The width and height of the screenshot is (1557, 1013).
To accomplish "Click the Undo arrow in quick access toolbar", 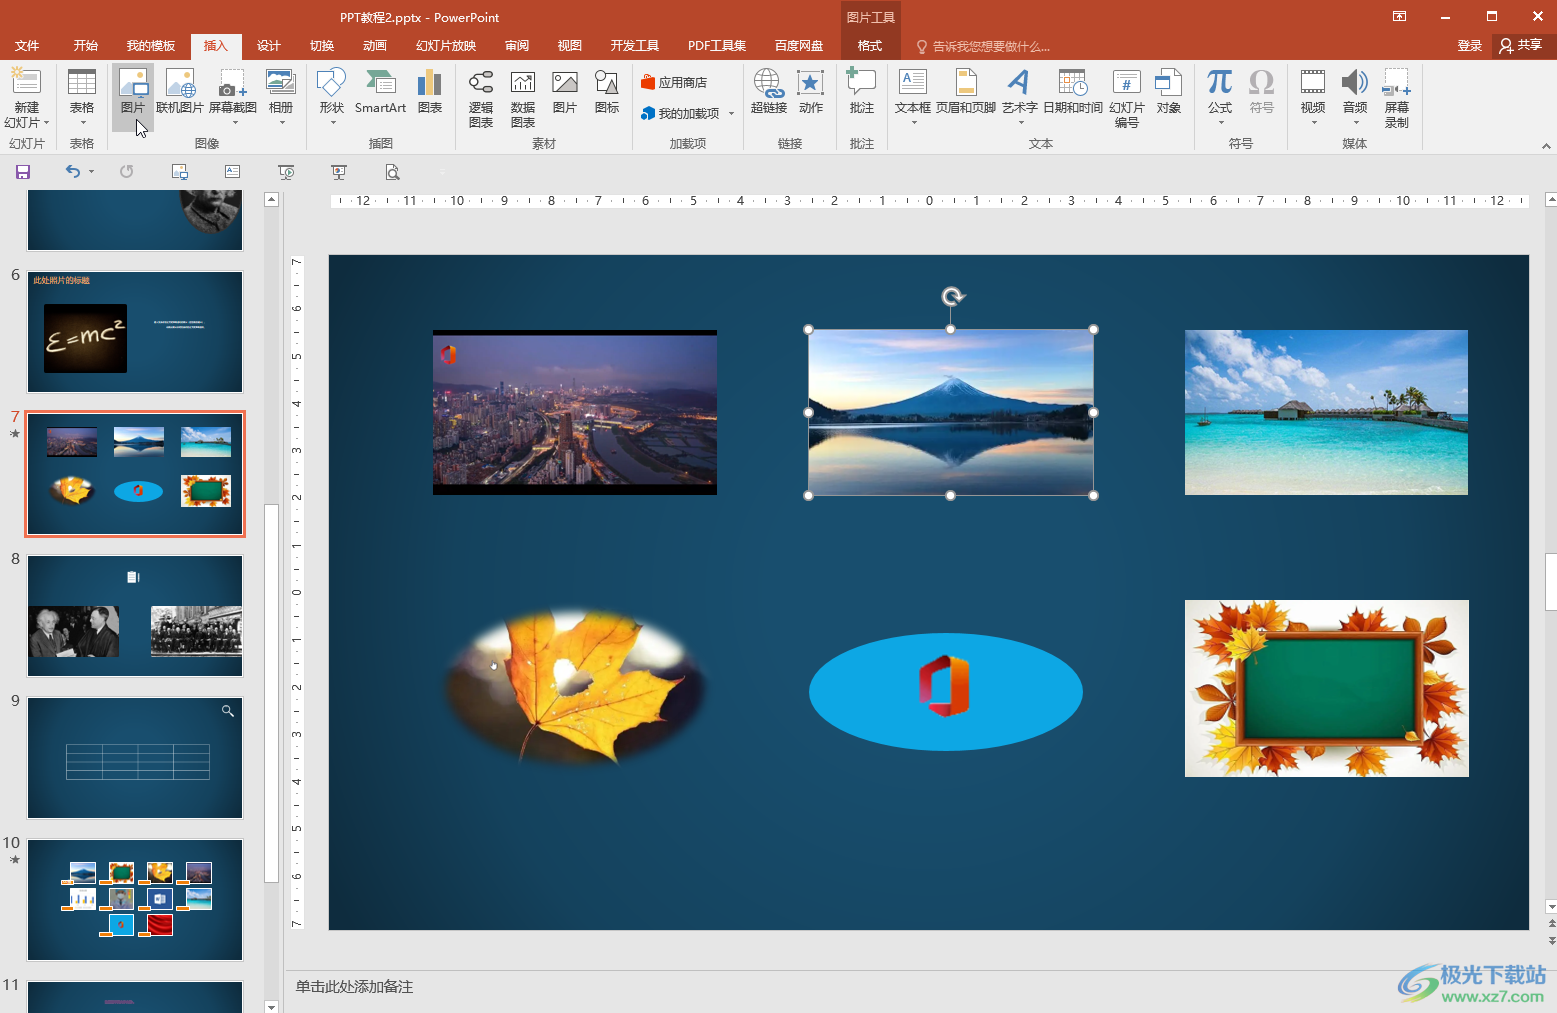I will pyautogui.click(x=72, y=172).
